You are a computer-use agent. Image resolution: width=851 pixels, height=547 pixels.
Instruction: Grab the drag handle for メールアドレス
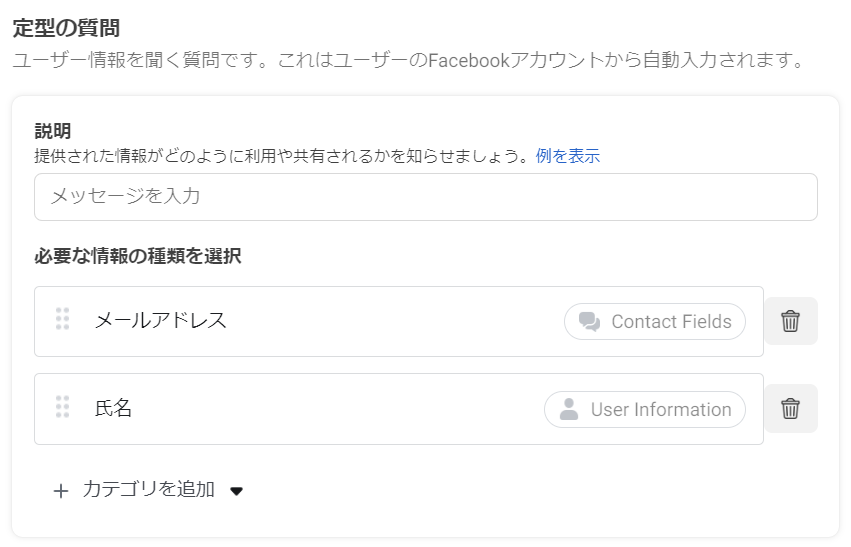(62, 319)
